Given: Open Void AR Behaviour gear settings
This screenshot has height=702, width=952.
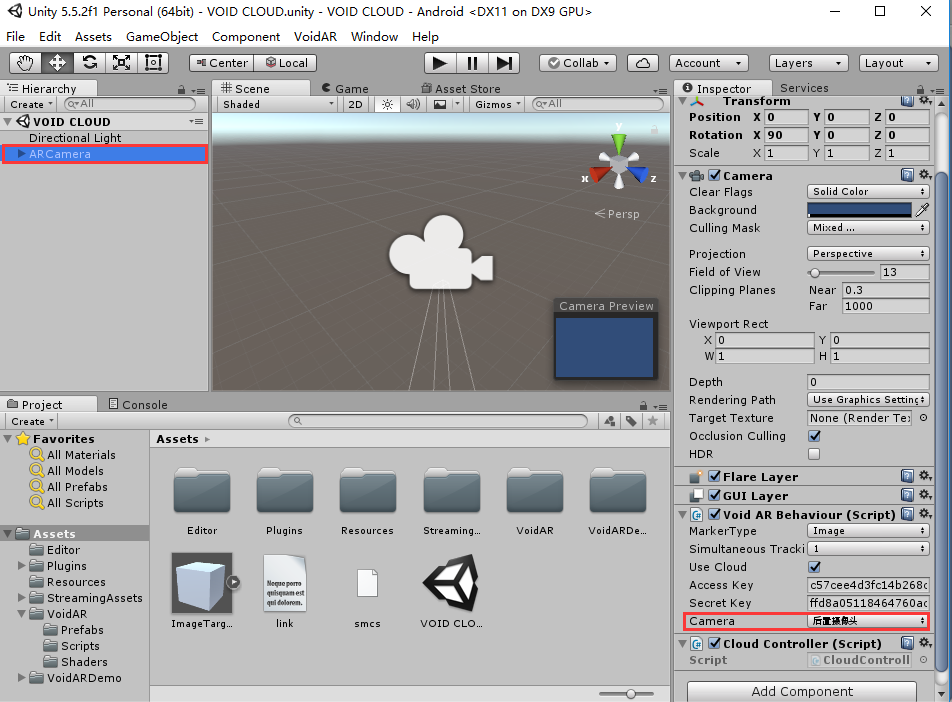Looking at the screenshot, I should [925, 514].
